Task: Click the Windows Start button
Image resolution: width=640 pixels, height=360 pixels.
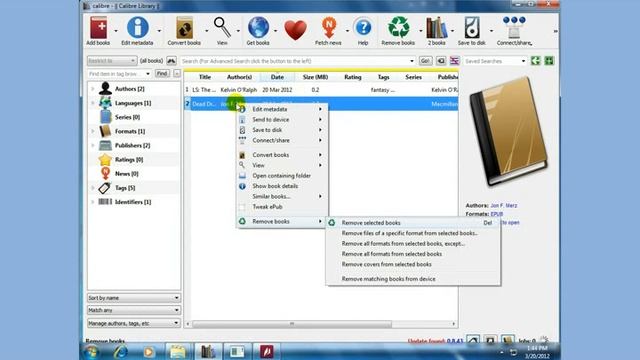Action: pyautogui.click(x=91, y=351)
